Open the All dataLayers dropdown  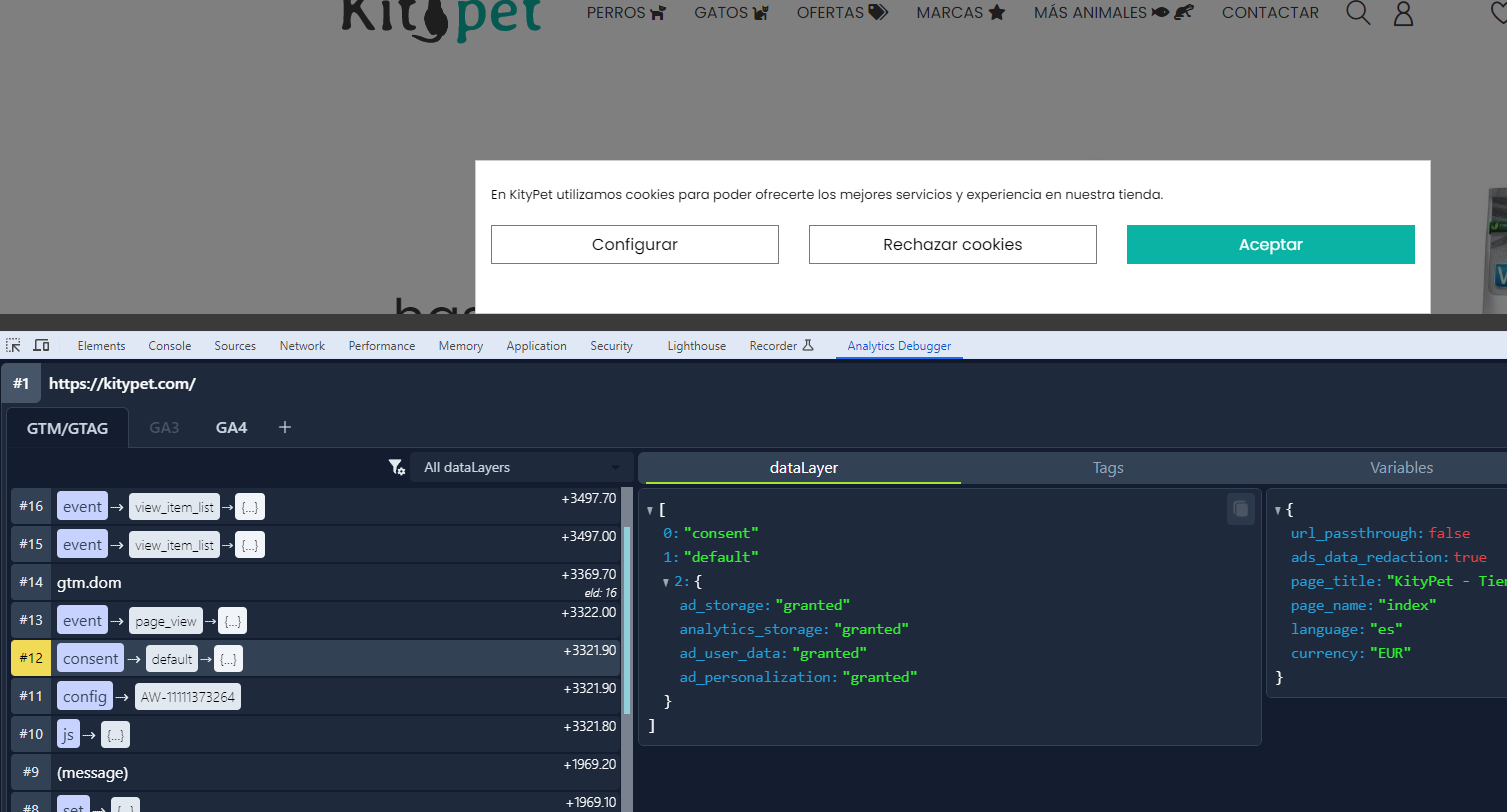click(x=521, y=468)
